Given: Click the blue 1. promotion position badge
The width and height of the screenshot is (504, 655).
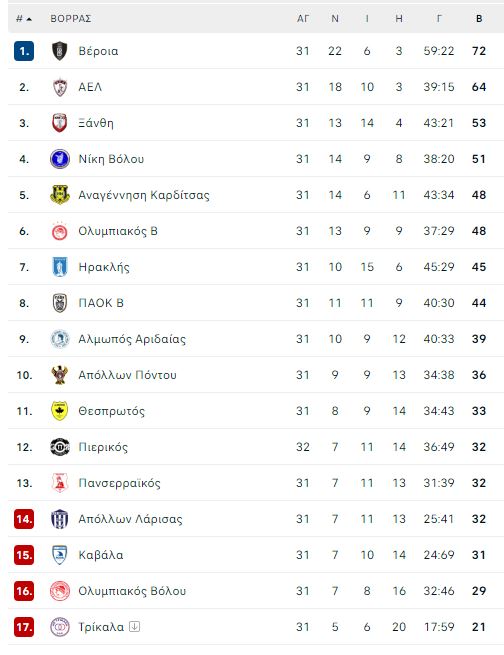Looking at the screenshot, I should (x=24, y=51).
